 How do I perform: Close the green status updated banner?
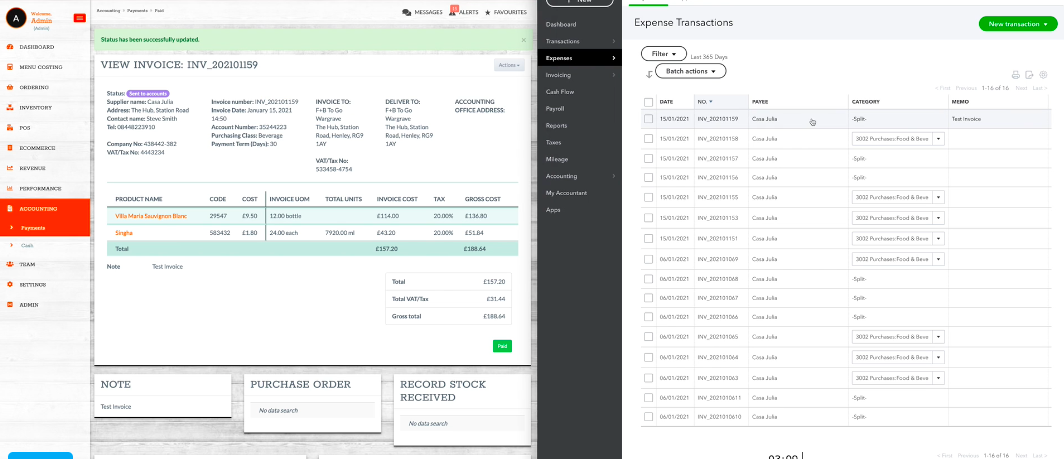[x=523, y=40]
